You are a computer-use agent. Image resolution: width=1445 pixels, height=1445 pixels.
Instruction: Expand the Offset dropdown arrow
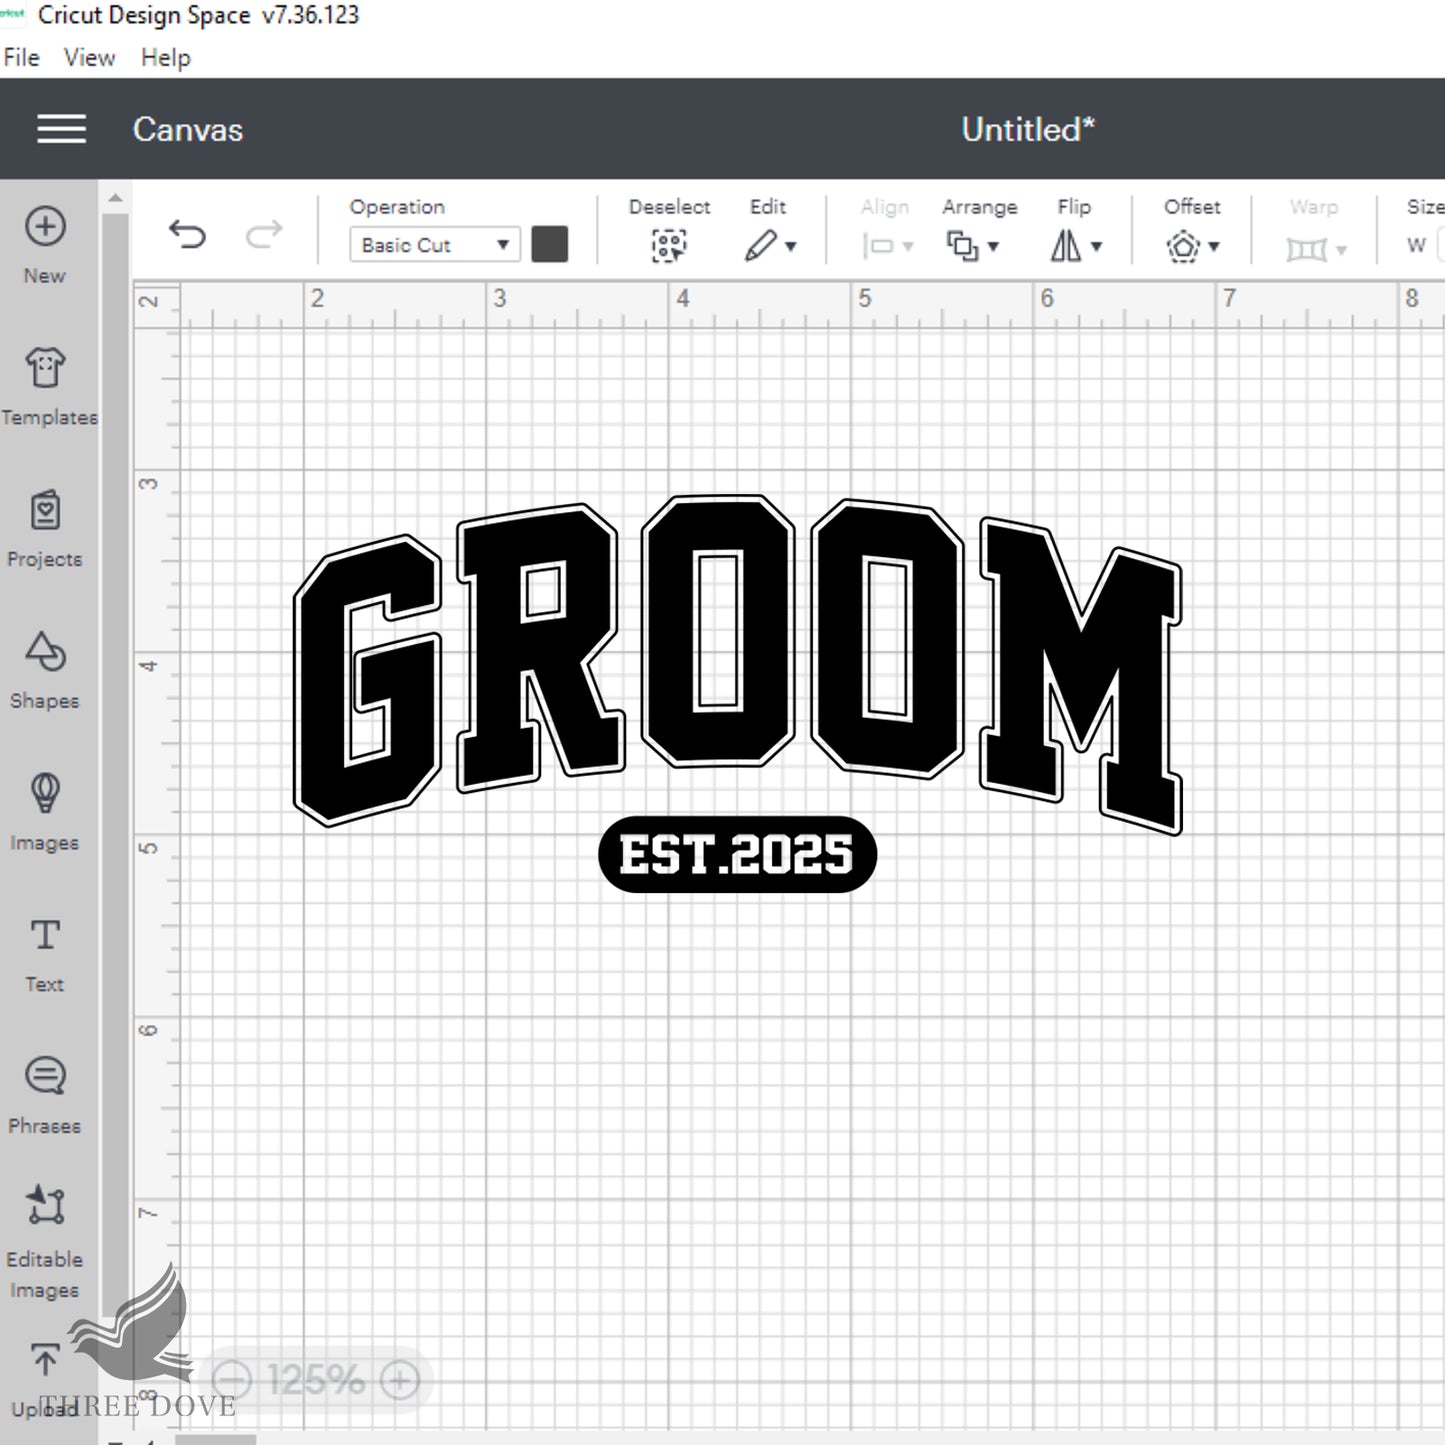click(x=1214, y=247)
